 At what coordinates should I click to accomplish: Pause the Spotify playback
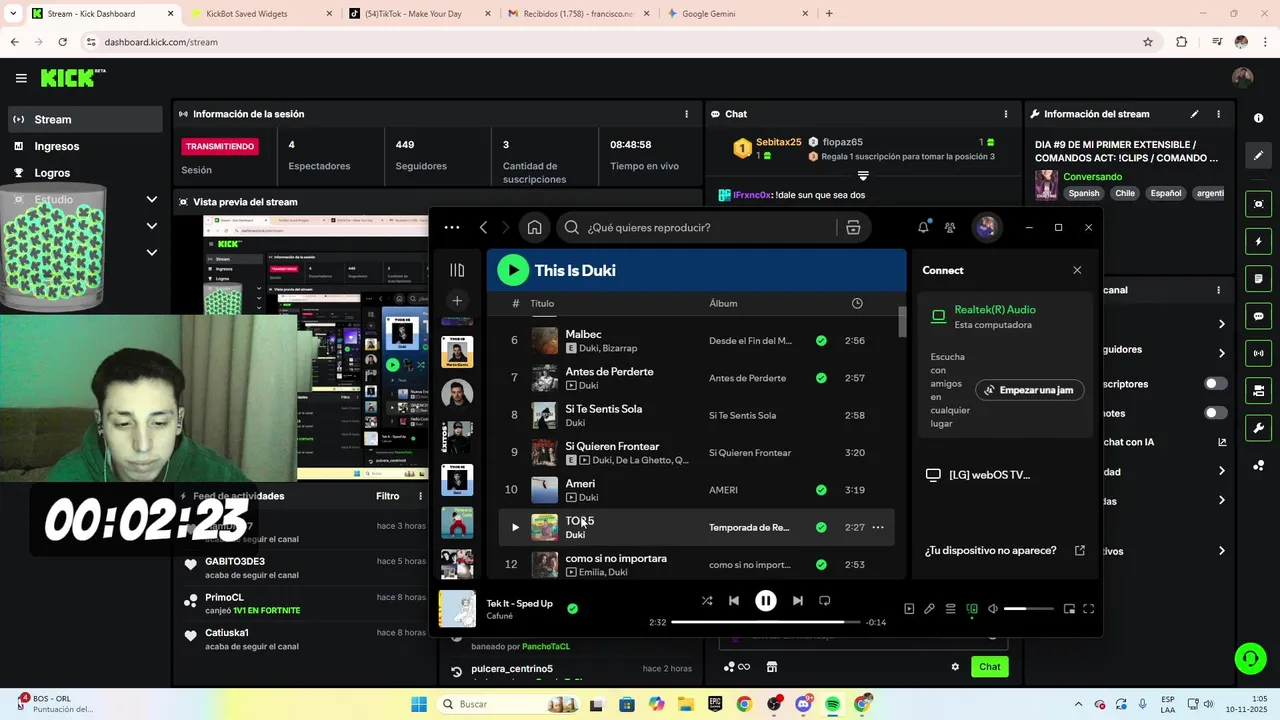765,600
